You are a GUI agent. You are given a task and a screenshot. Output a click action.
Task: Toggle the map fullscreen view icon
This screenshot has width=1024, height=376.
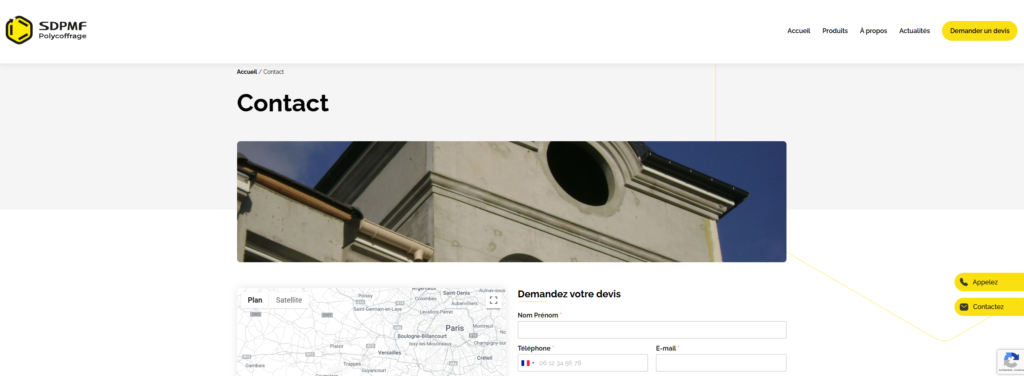pyautogui.click(x=494, y=300)
